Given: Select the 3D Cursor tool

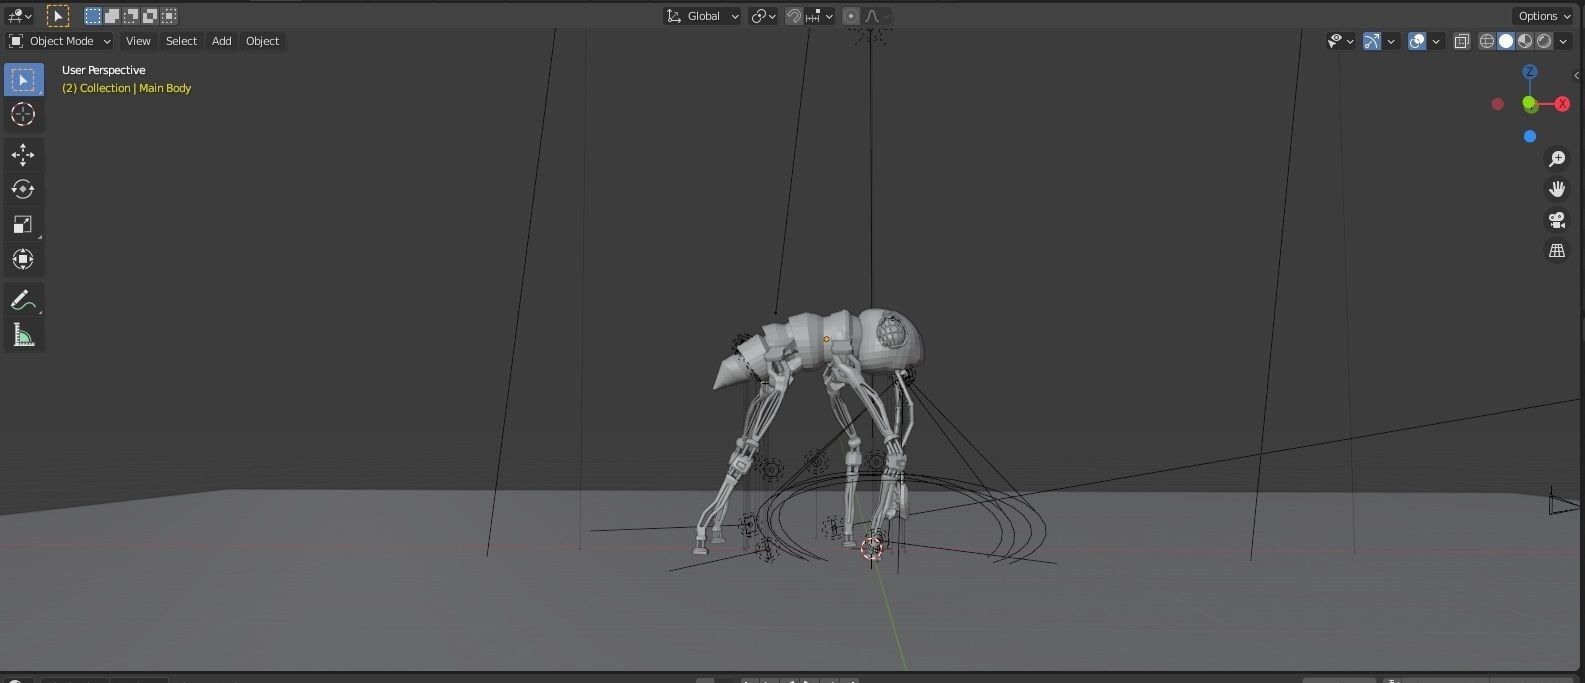Looking at the screenshot, I should click(23, 114).
